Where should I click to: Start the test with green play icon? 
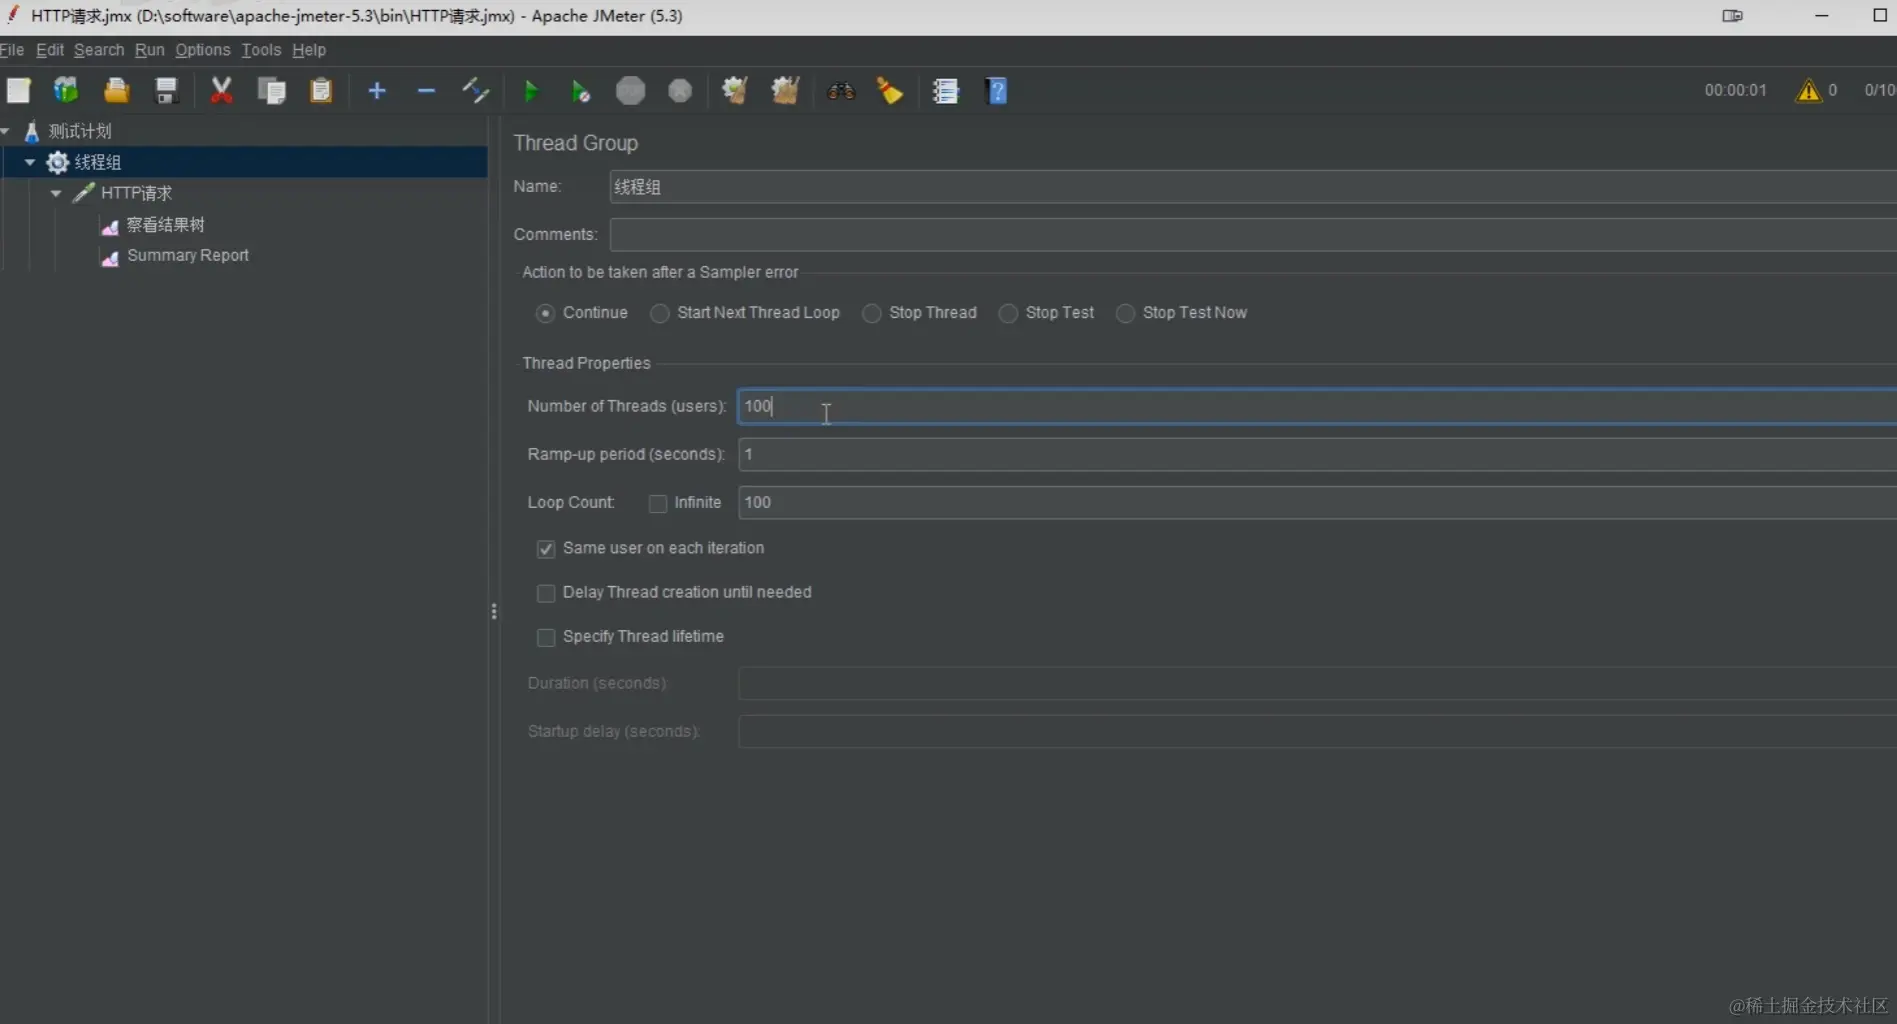tap(531, 91)
